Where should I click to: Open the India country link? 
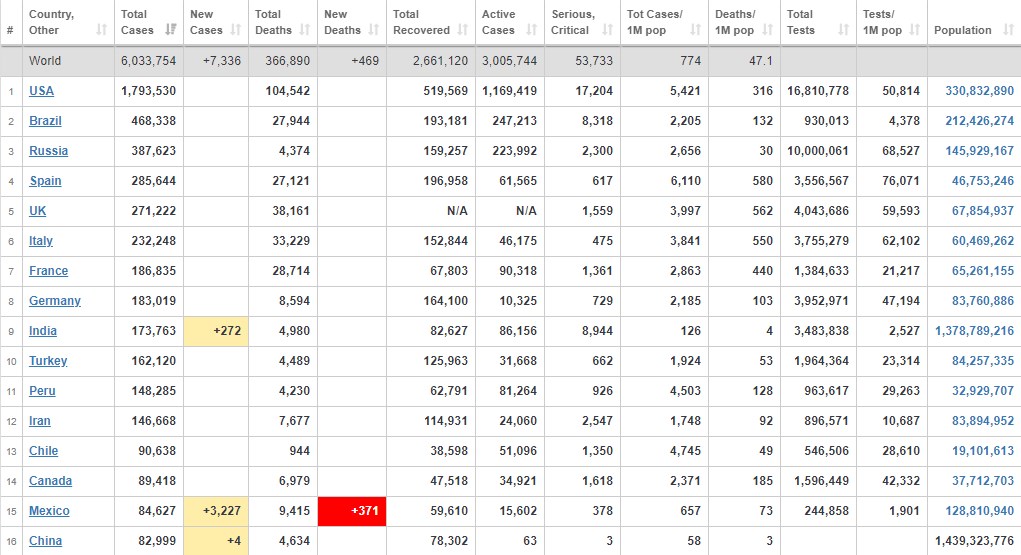[x=42, y=331]
